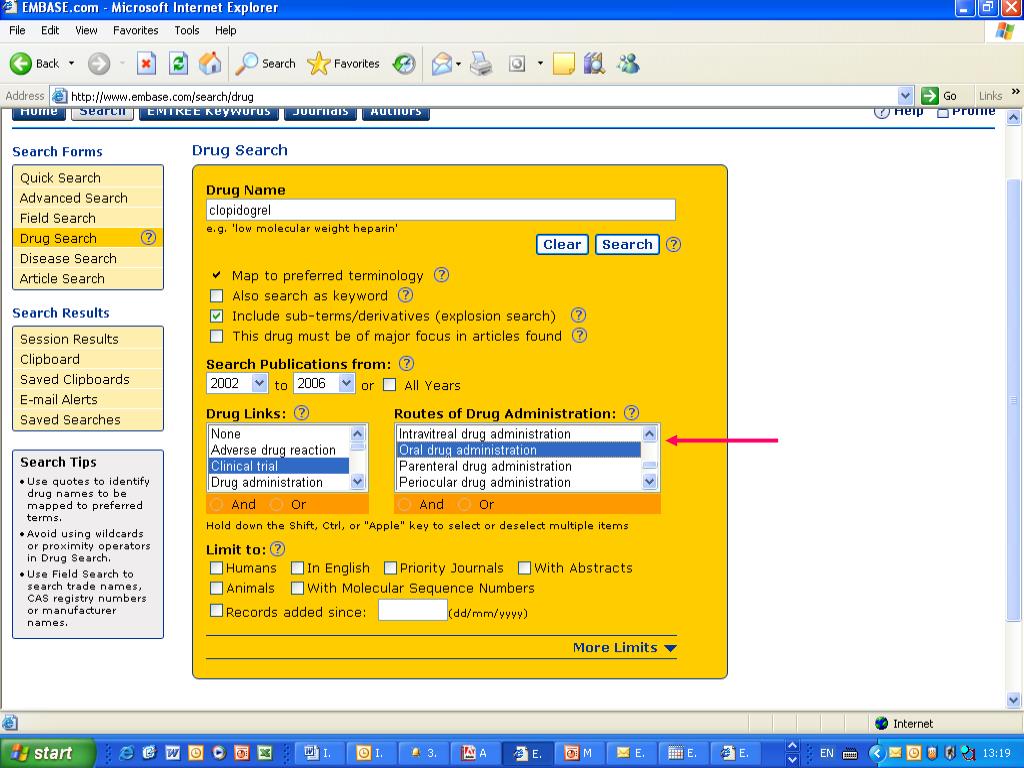1024x768 pixels.
Task: Check the In English limit
Action: point(297,568)
